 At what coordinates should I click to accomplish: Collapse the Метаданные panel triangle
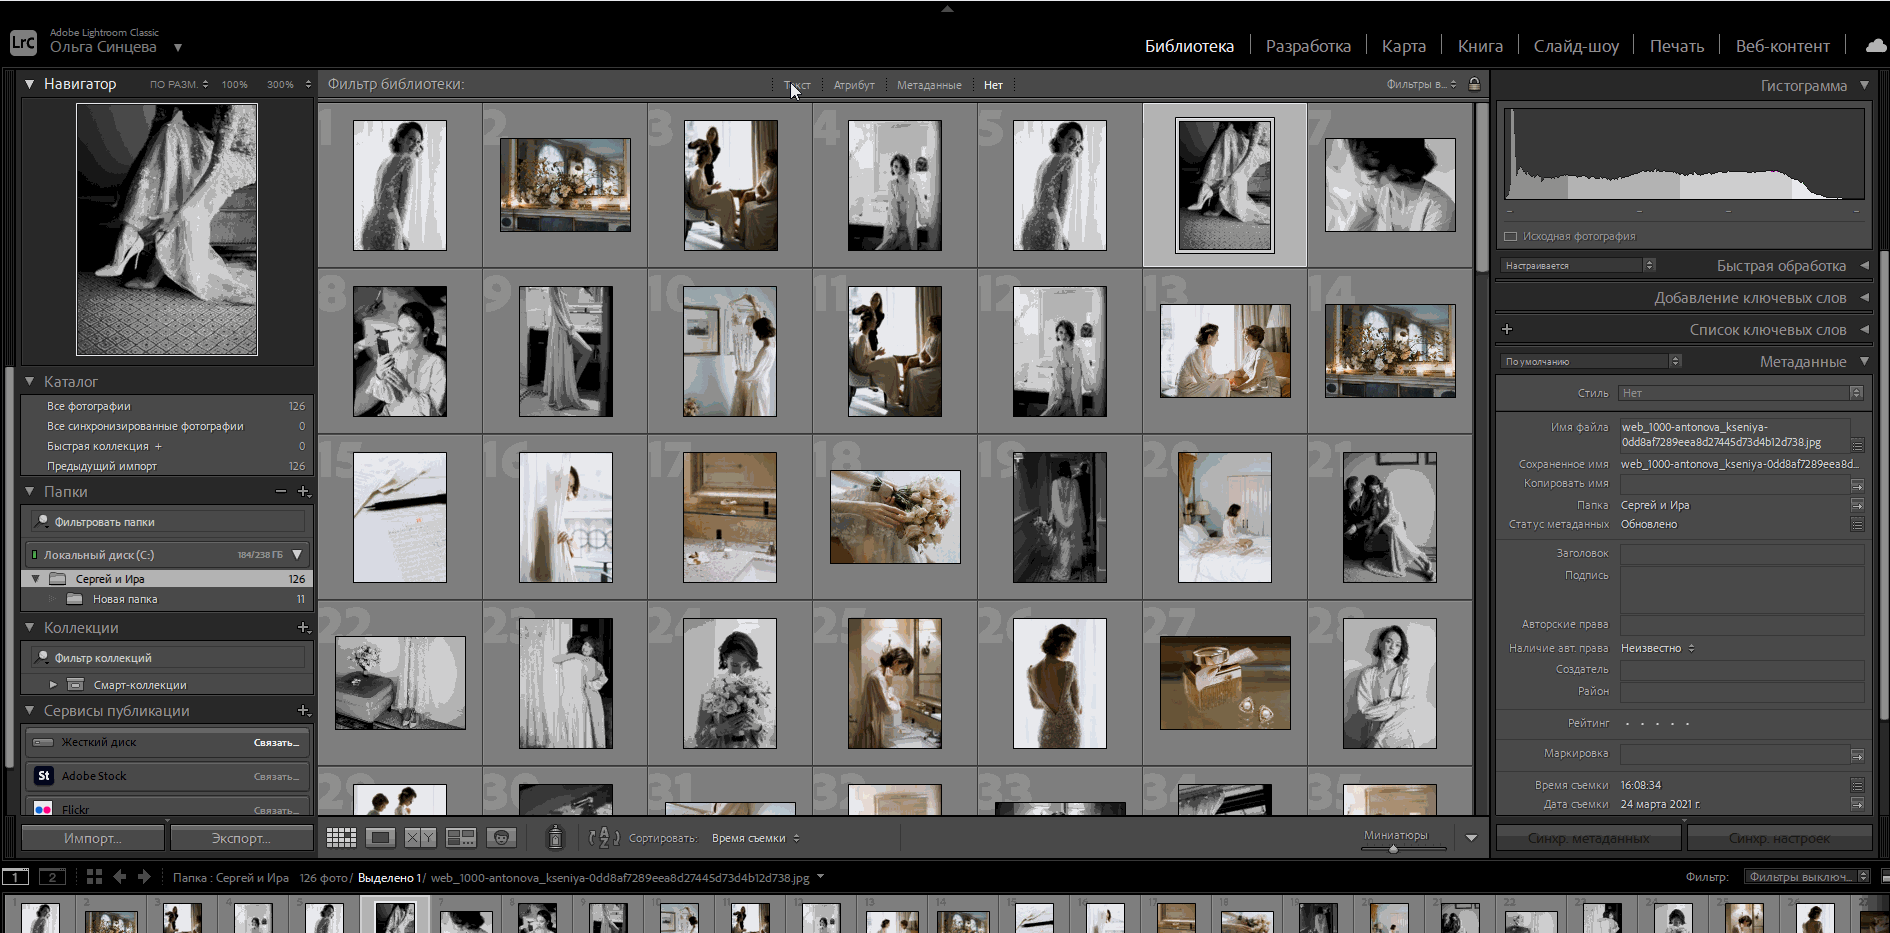1864,361
